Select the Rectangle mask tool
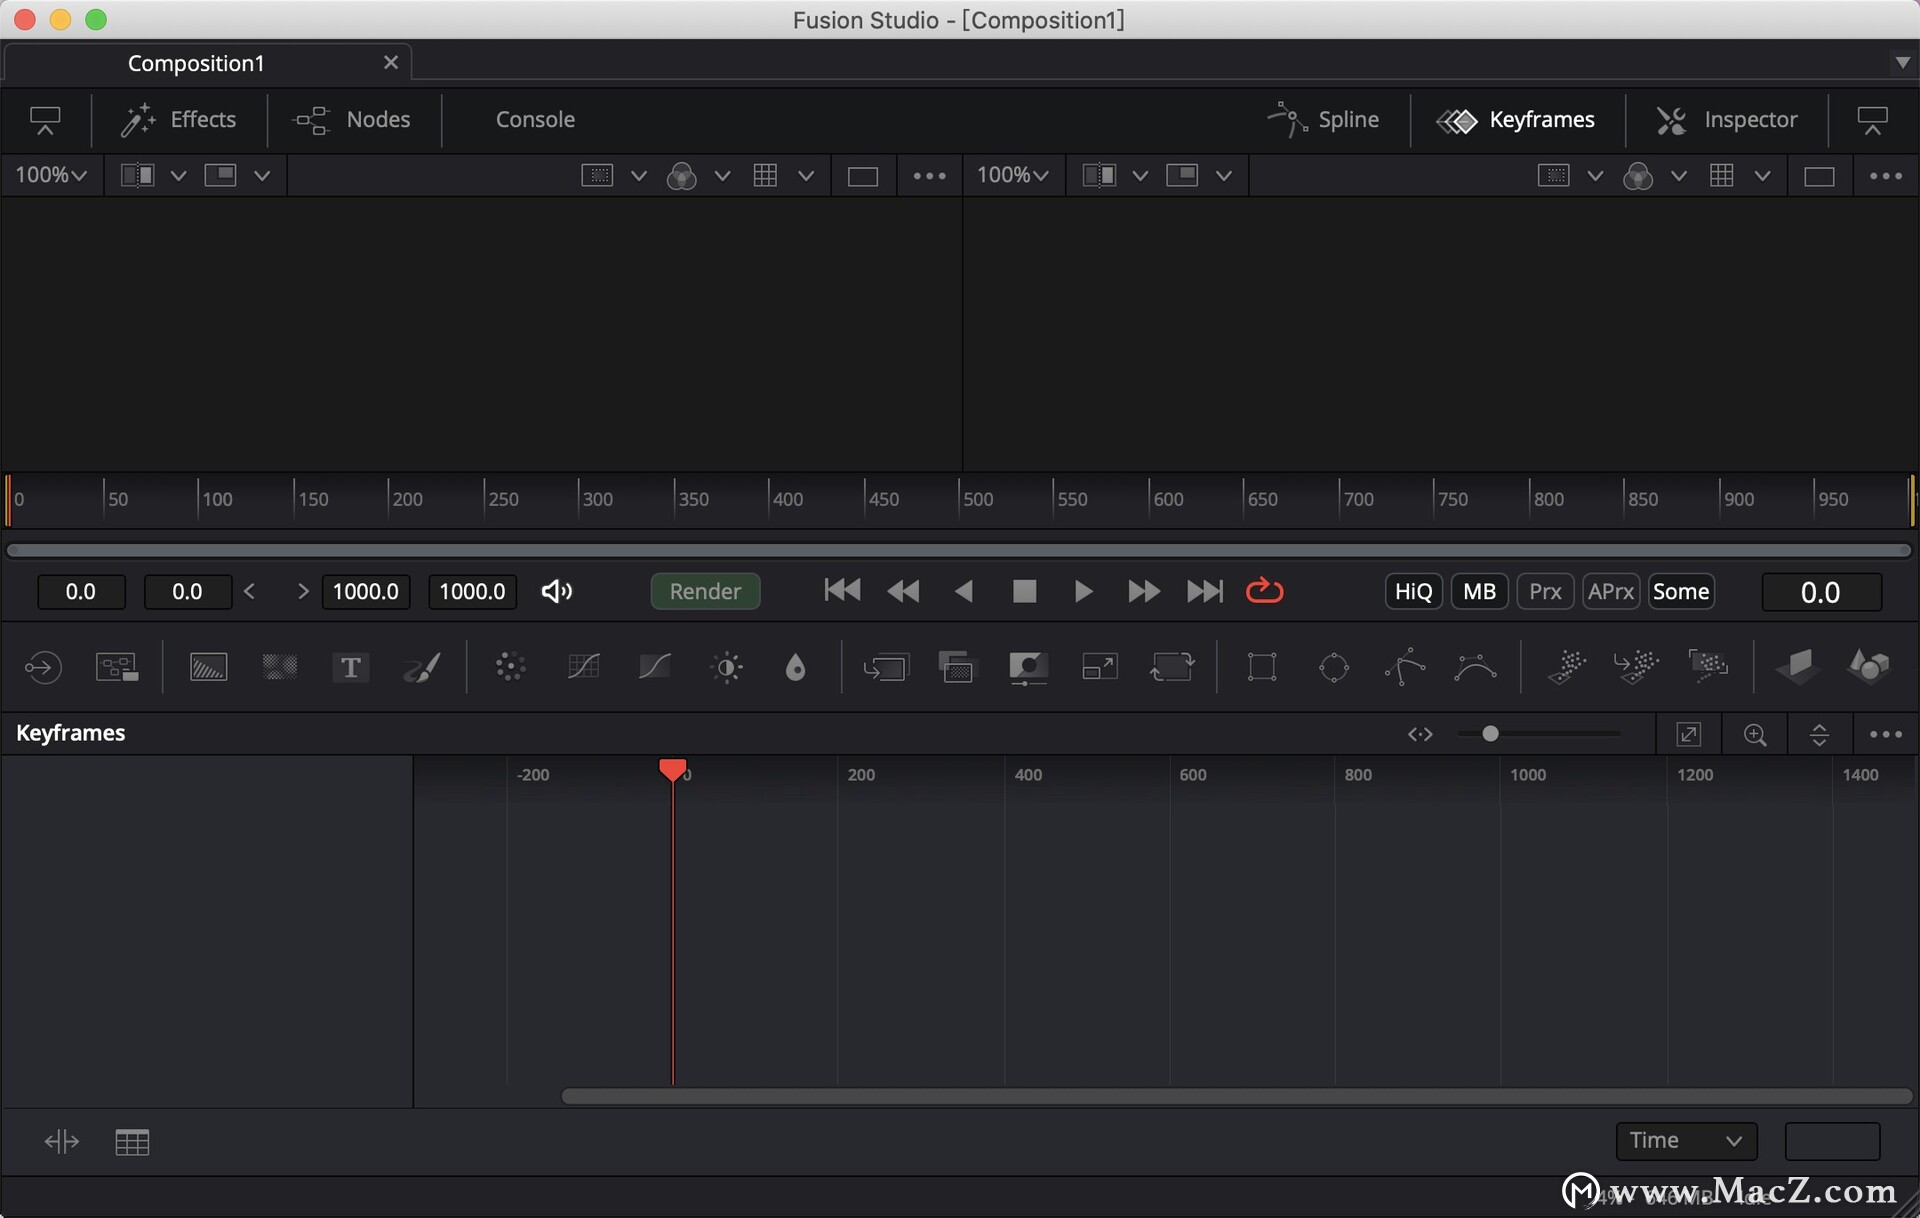This screenshot has height=1218, width=1920. (x=1262, y=667)
